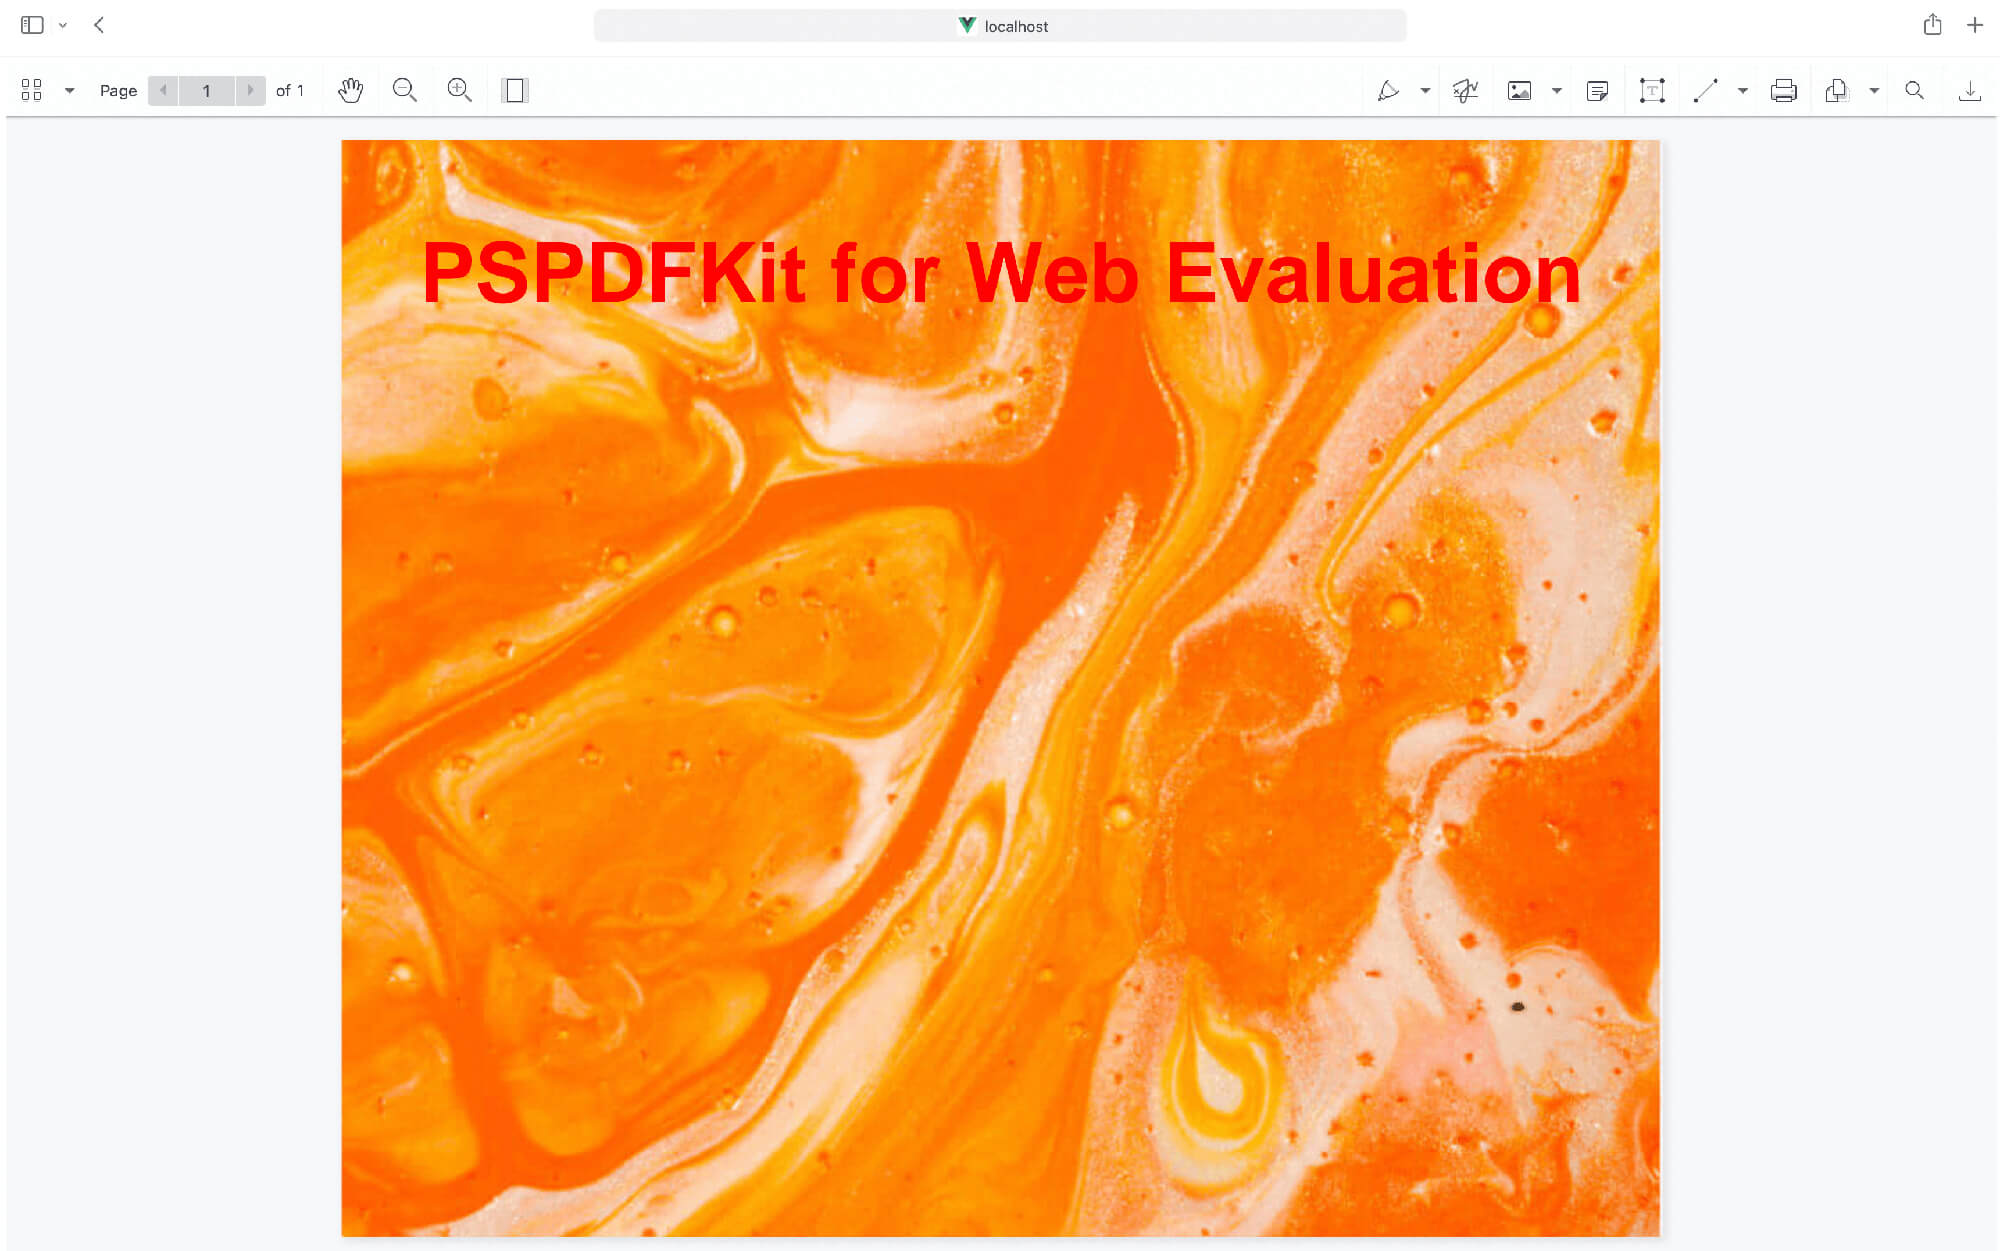Image resolution: width=2000 pixels, height=1251 pixels.
Task: Select the note annotation tool
Action: (1597, 90)
